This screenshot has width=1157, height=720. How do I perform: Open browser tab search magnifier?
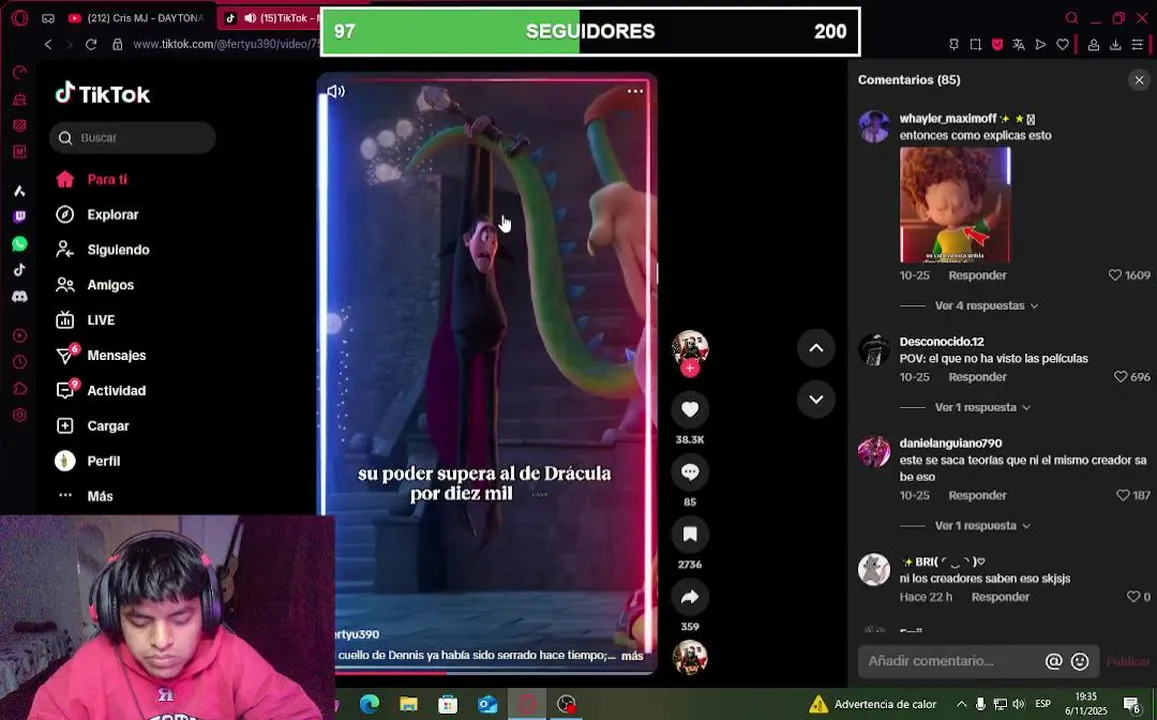pos(1071,18)
